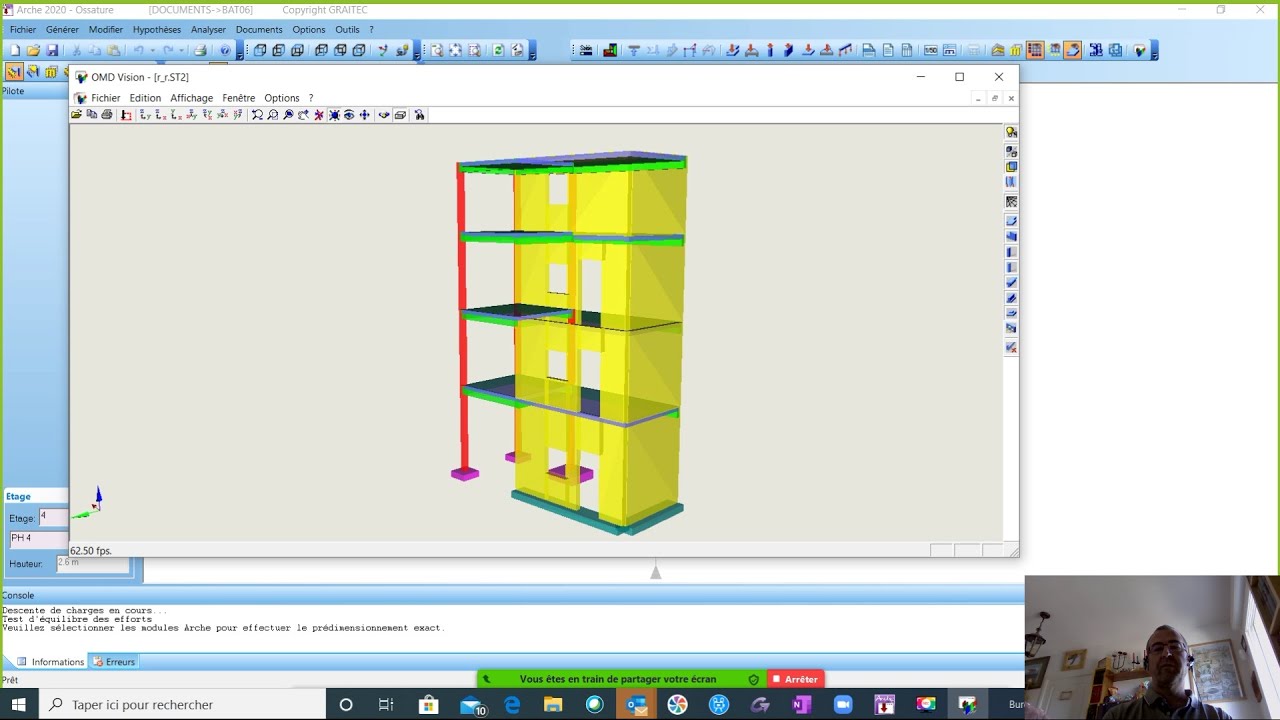Image resolution: width=1280 pixels, height=720 pixels.
Task: Click the New document icon in Arche toolbar
Action: [15, 50]
